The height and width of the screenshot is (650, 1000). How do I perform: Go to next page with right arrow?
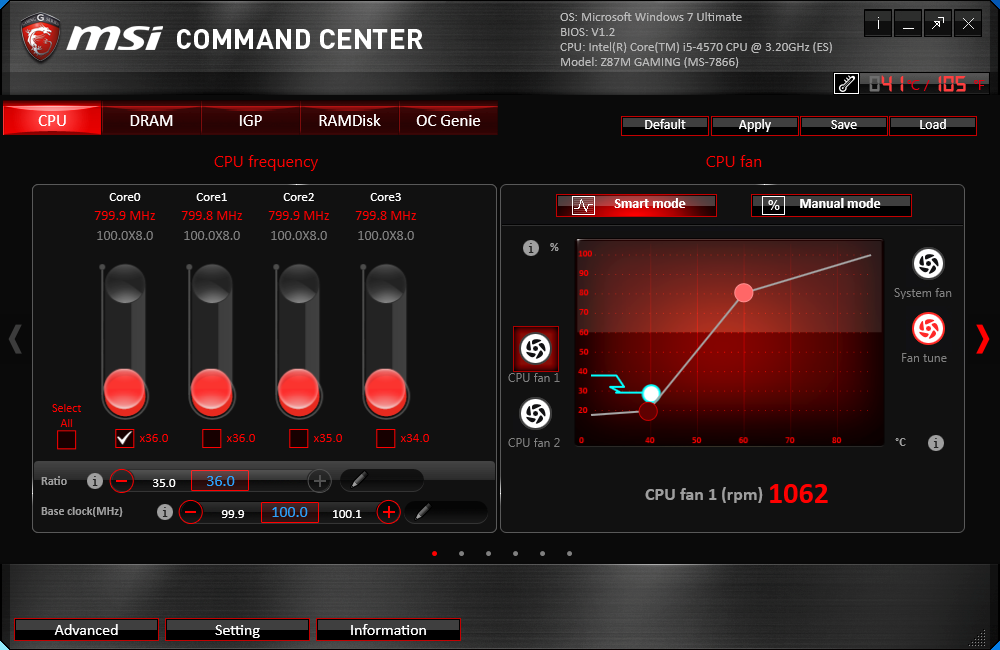[x=983, y=339]
